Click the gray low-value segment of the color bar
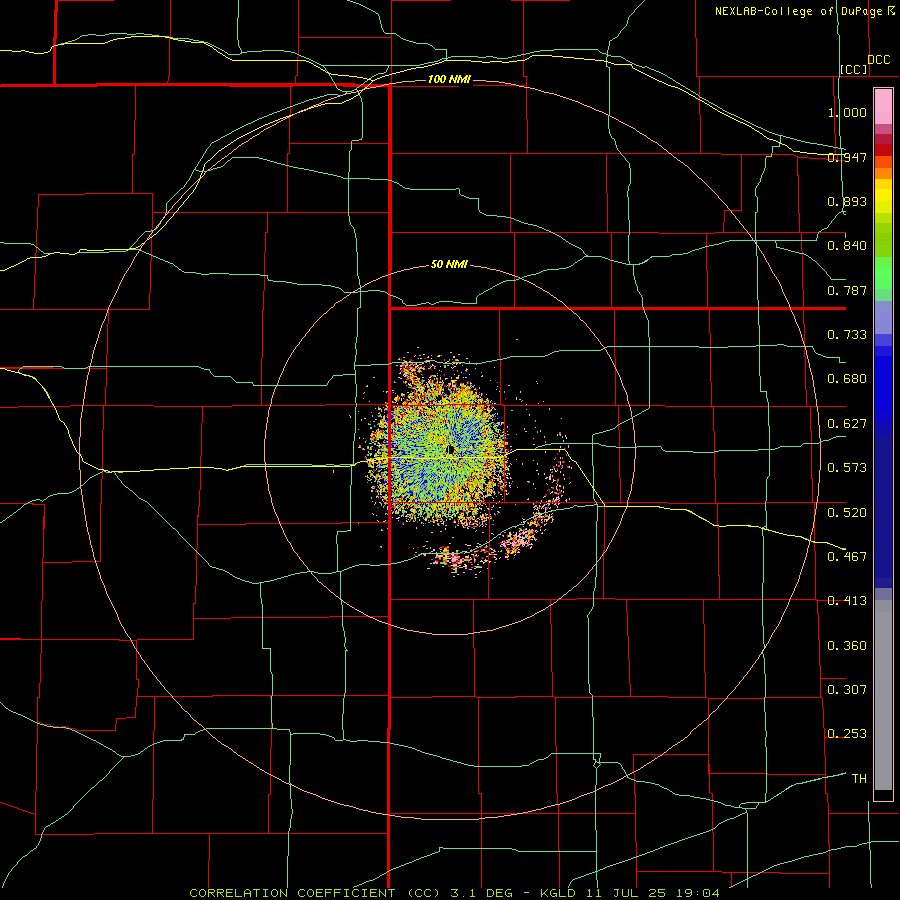 coord(883,695)
